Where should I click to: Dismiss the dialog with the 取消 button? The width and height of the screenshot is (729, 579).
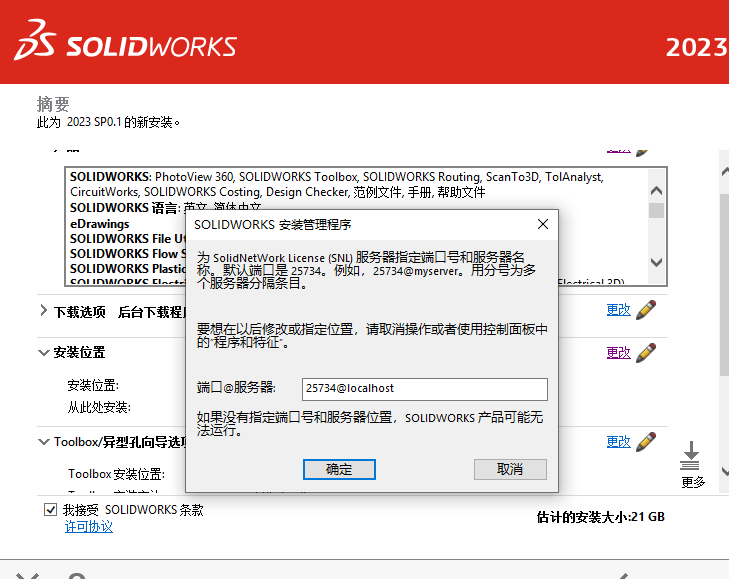point(510,469)
